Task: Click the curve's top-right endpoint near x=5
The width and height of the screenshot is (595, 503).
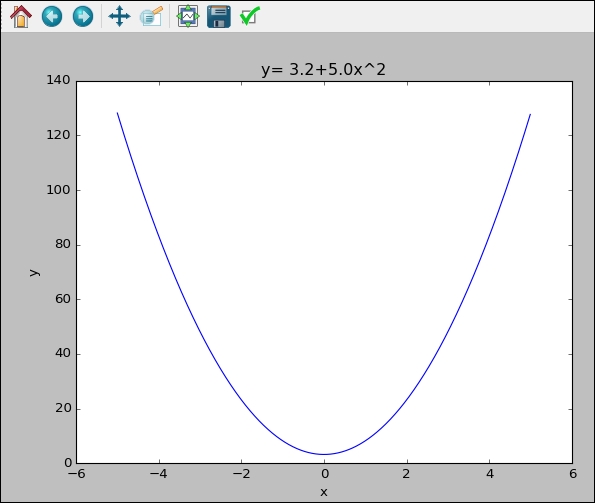Action: coord(530,114)
